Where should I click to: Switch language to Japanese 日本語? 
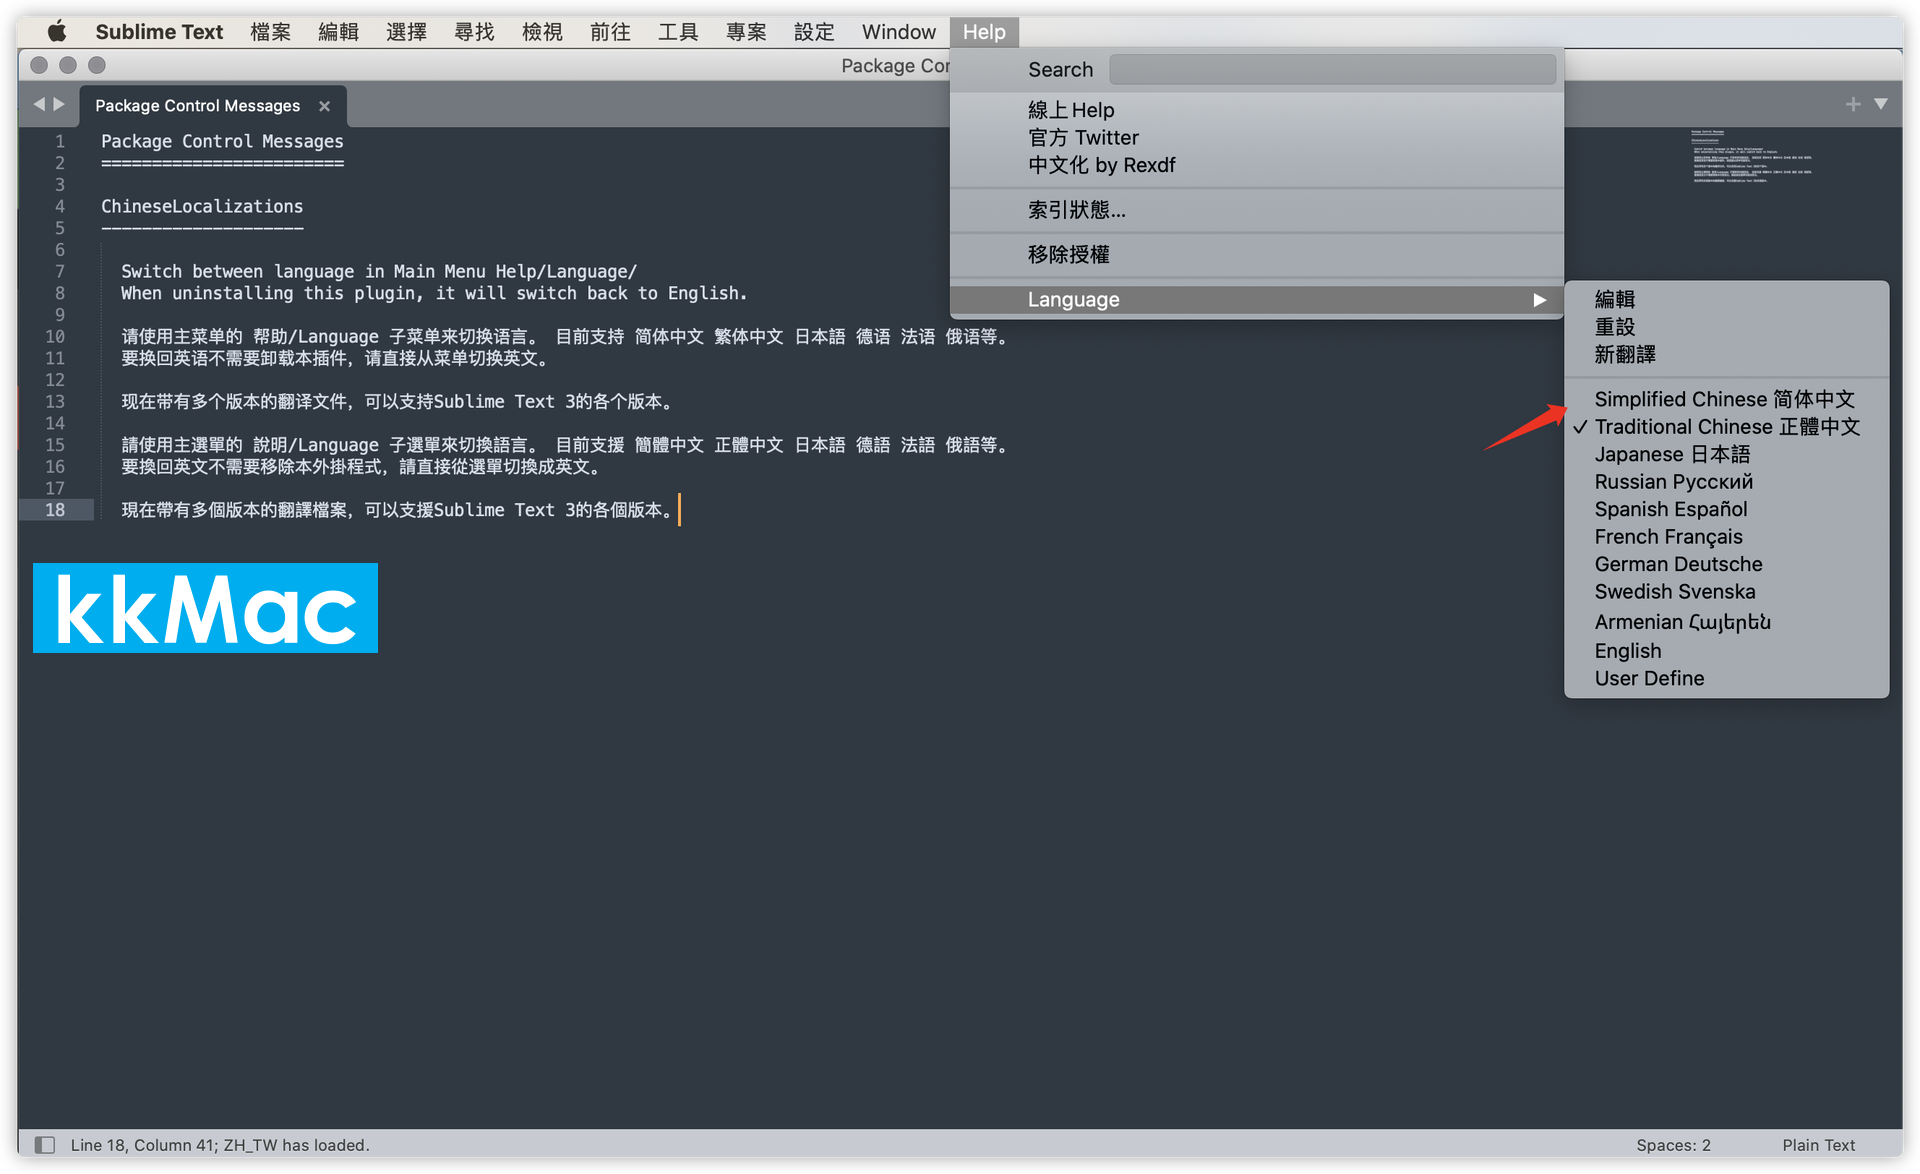tap(1726, 454)
